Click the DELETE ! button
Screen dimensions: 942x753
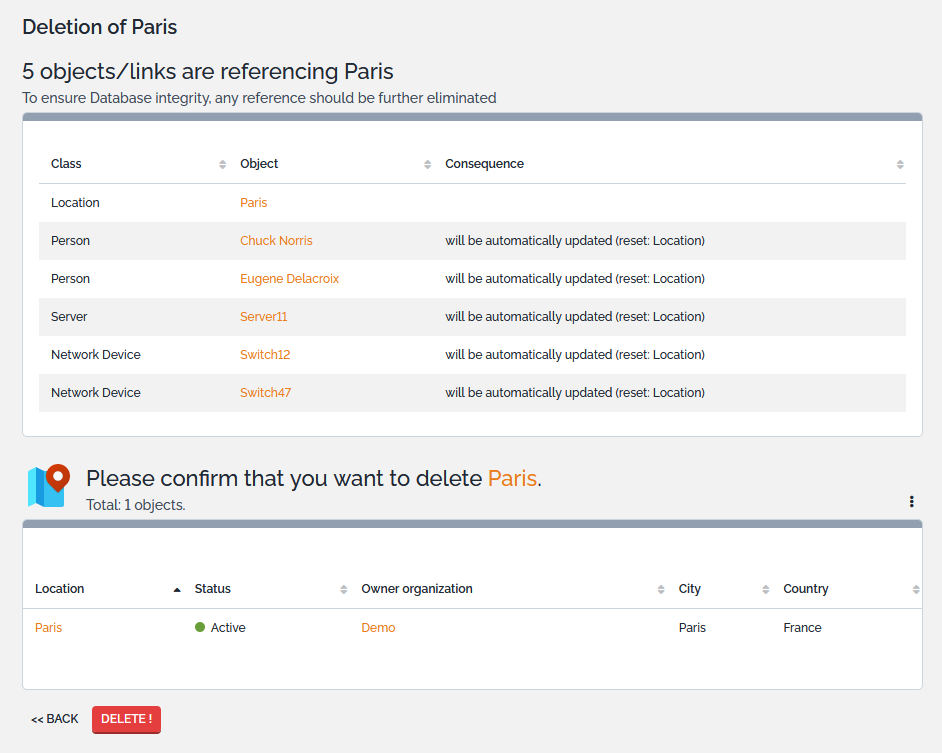pos(126,719)
